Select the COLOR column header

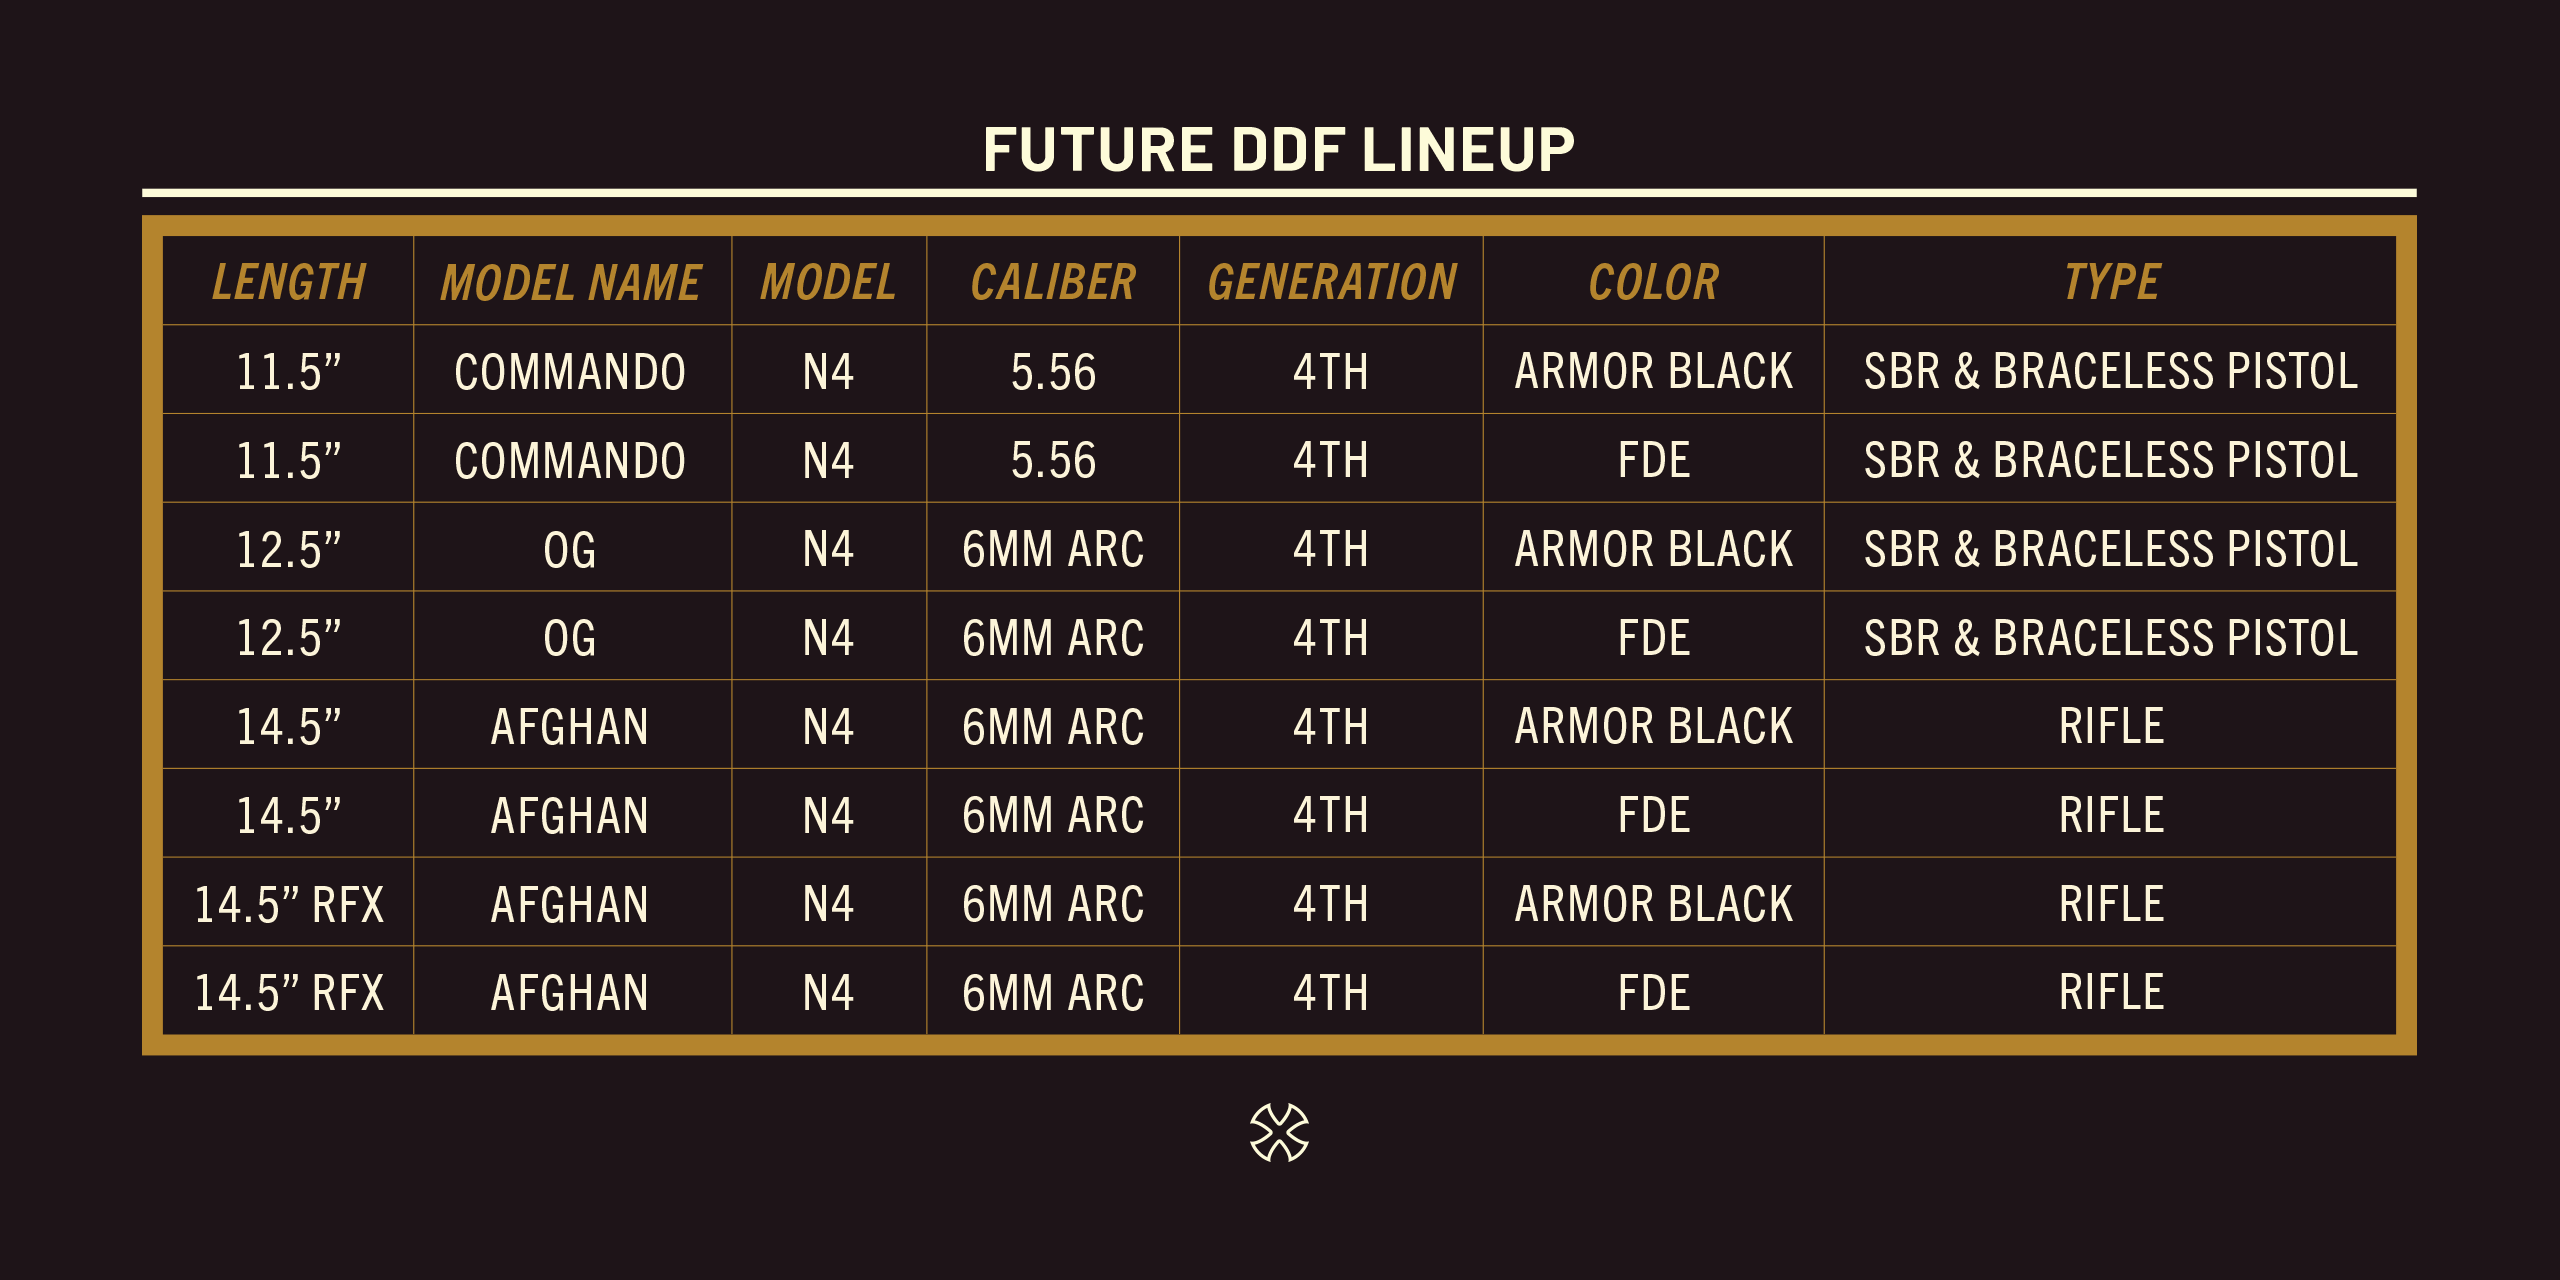pos(1654,282)
